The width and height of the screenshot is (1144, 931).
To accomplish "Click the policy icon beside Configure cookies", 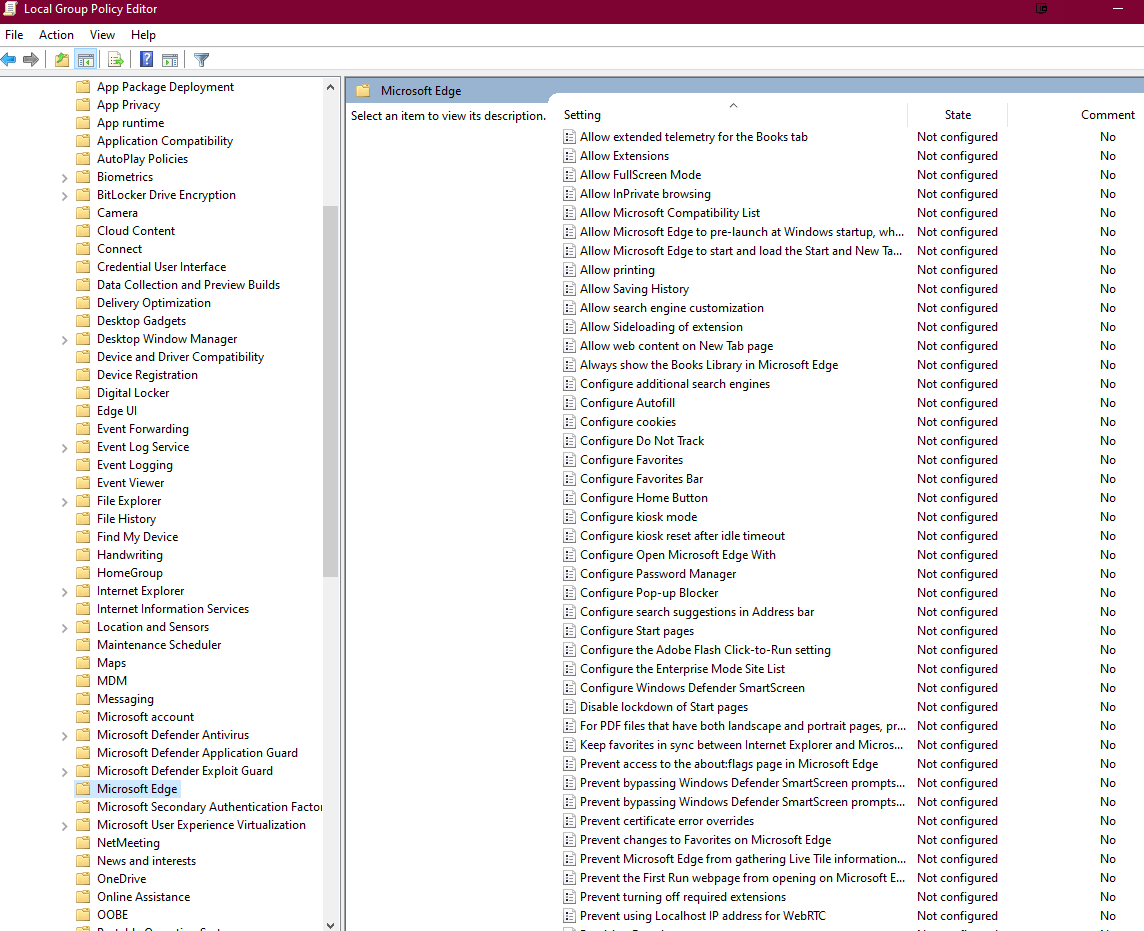I will click(x=569, y=422).
